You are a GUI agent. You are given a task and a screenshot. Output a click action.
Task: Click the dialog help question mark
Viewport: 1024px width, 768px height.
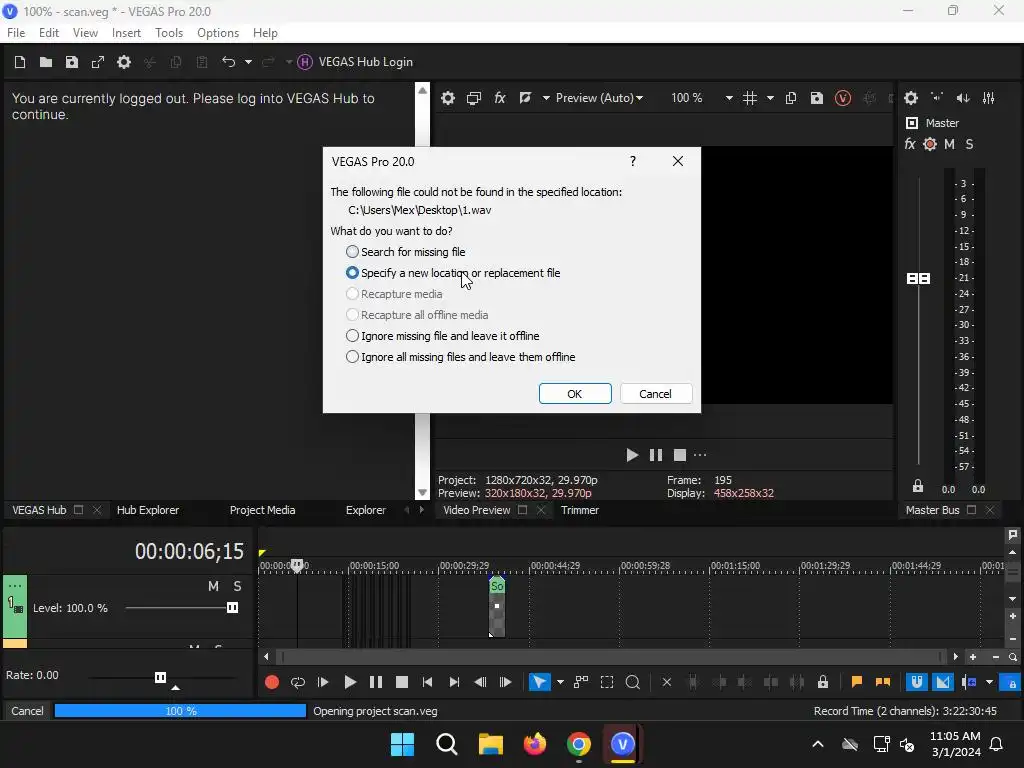click(633, 161)
